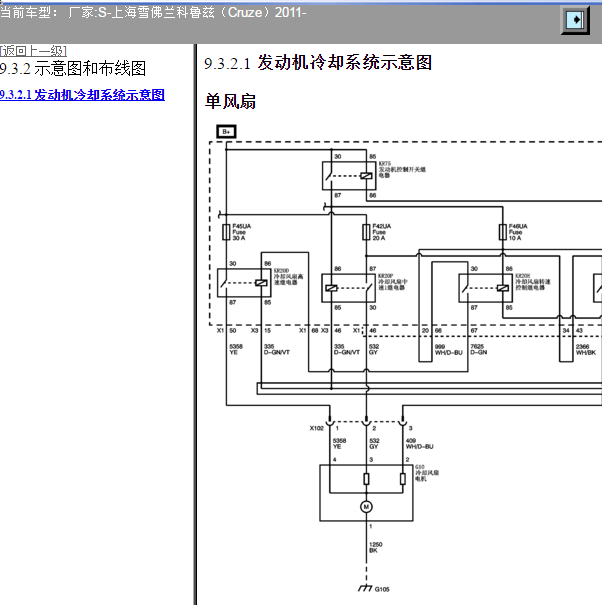Go back via the 返回上一级 link

tap(33, 51)
